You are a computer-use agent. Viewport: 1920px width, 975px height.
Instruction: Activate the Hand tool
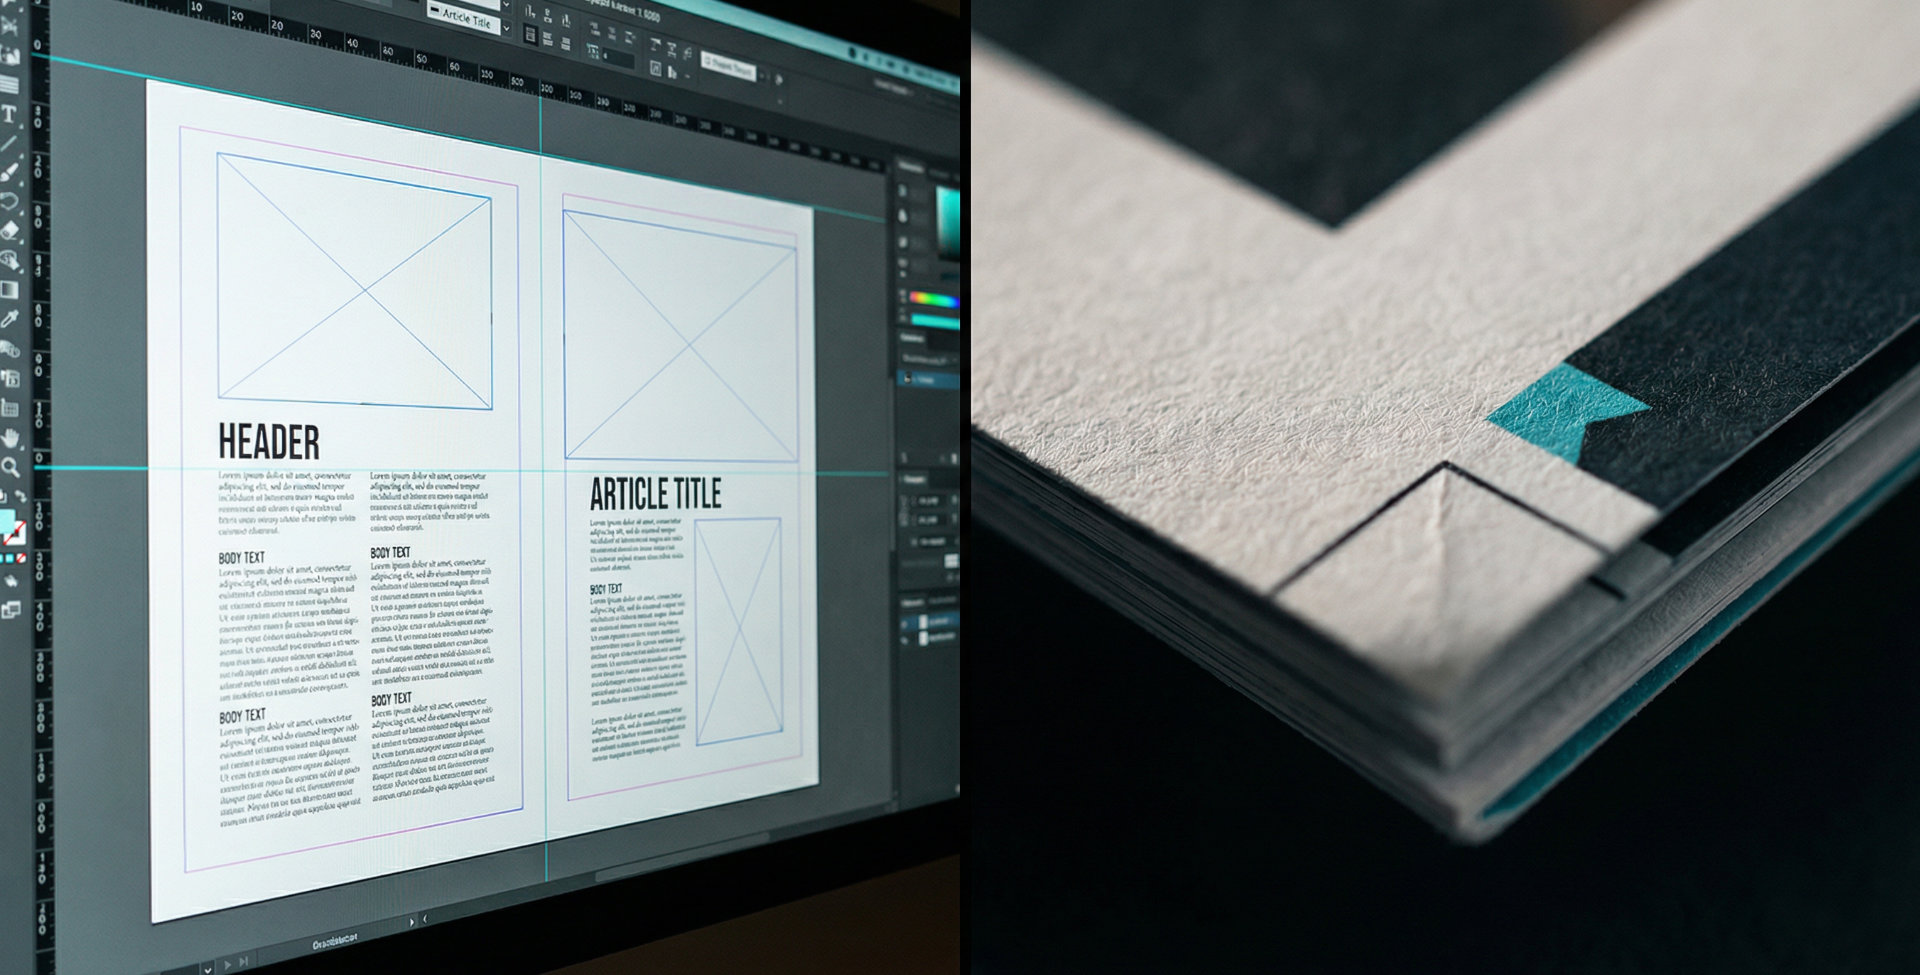pyautogui.click(x=10, y=438)
